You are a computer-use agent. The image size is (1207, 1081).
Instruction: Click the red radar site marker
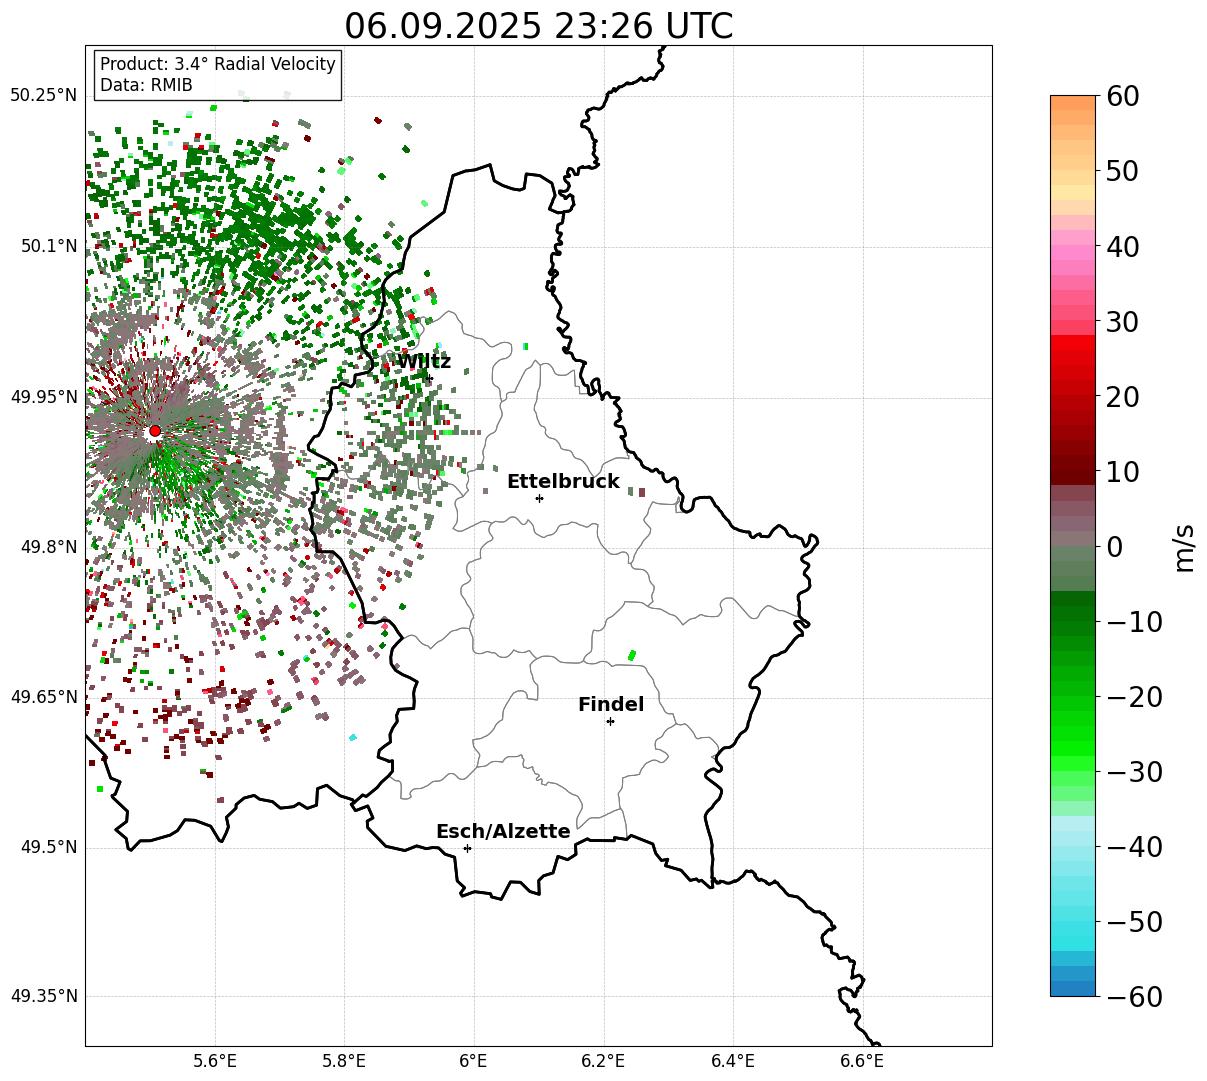click(x=155, y=431)
